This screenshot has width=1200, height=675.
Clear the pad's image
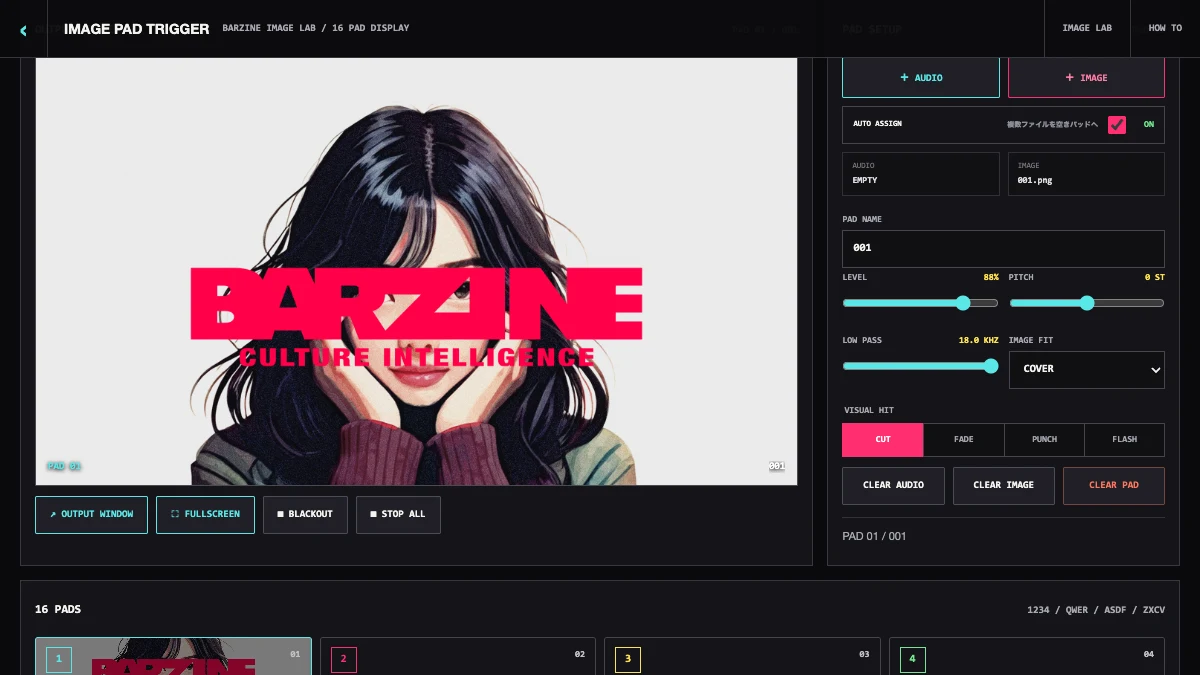click(x=1004, y=485)
